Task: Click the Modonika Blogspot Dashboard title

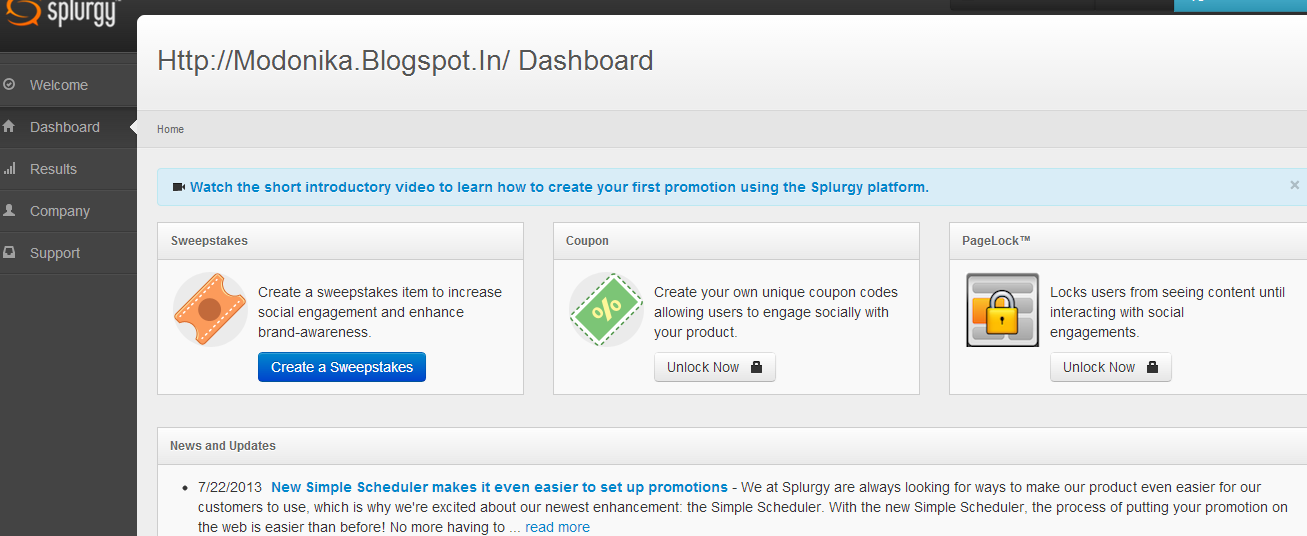Action: (x=405, y=60)
